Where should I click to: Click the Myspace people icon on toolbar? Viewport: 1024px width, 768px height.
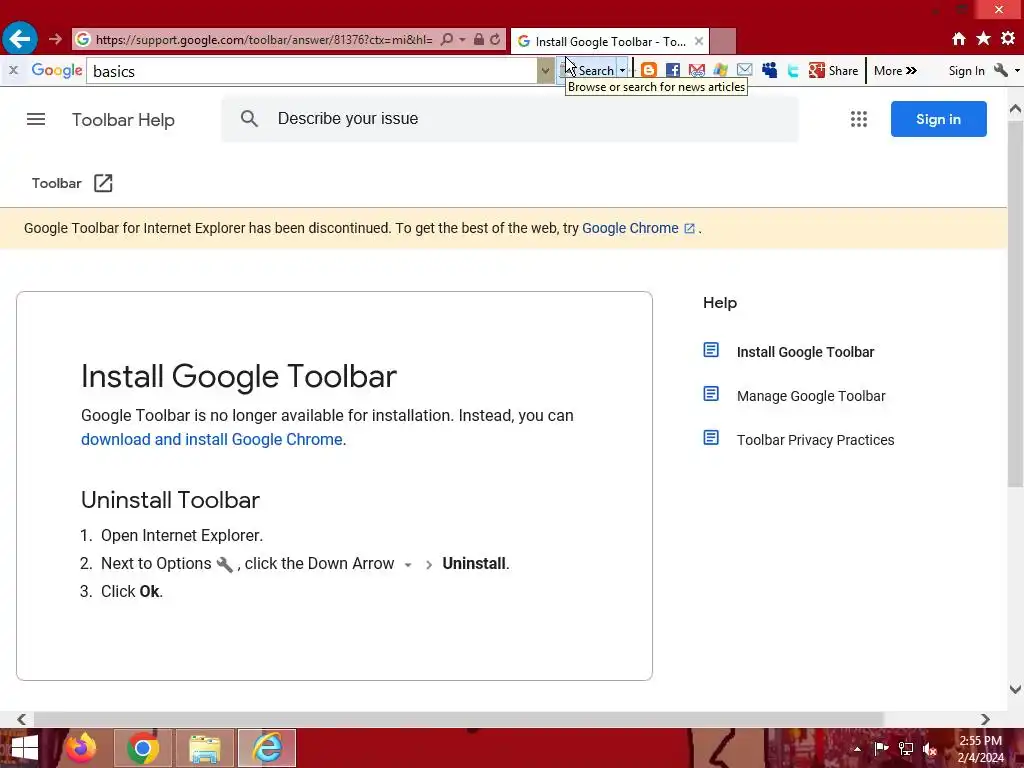[769, 71]
